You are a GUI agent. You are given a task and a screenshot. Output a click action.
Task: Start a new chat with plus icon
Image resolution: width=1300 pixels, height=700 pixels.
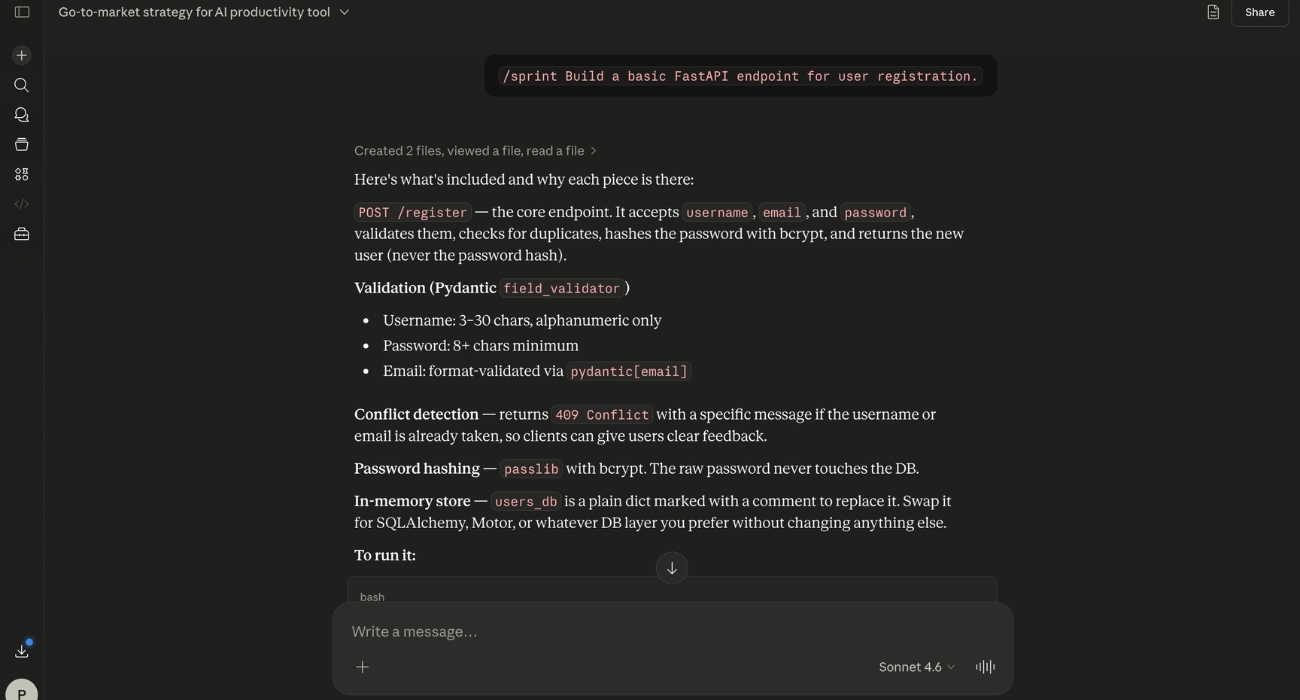click(22, 55)
